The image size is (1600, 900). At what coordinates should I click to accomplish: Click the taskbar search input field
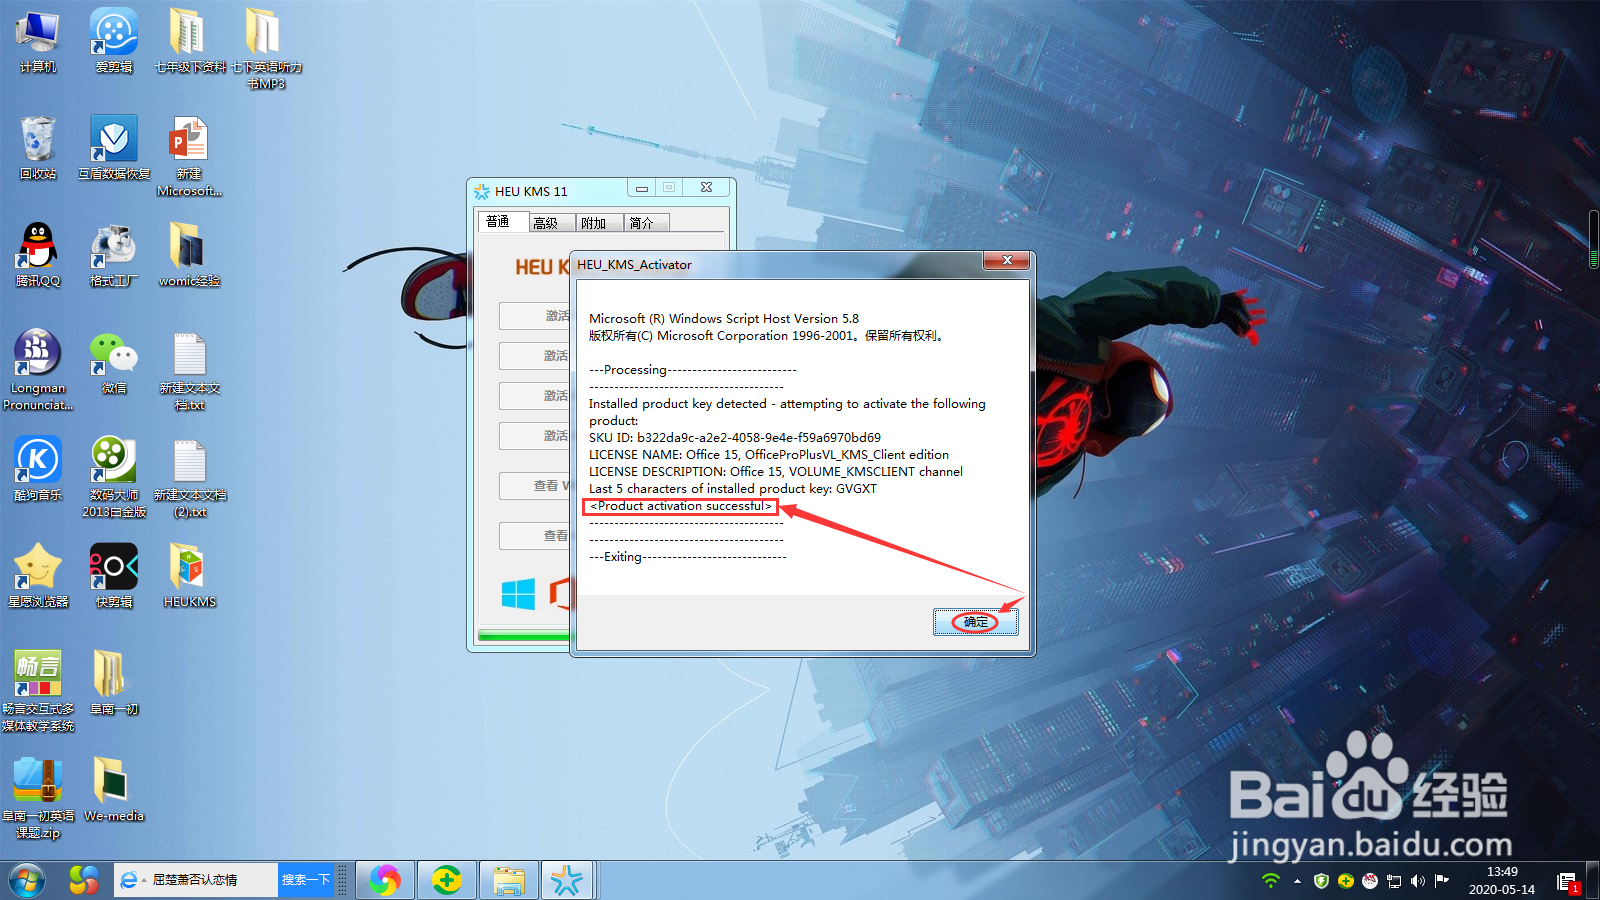(212, 880)
